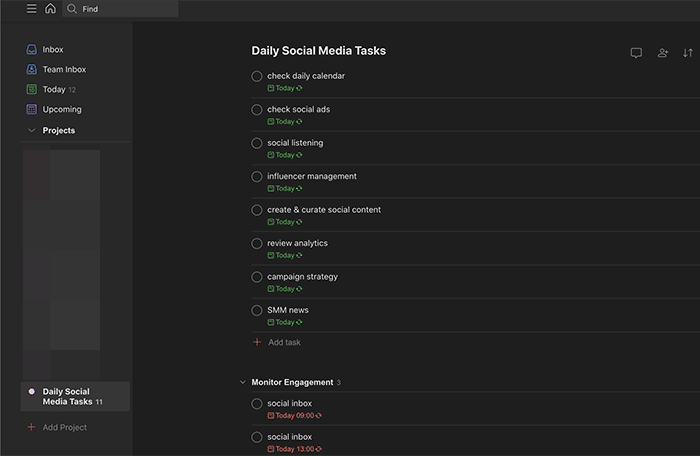
Task: Click the plus icon beside Add task
Action: 257,342
